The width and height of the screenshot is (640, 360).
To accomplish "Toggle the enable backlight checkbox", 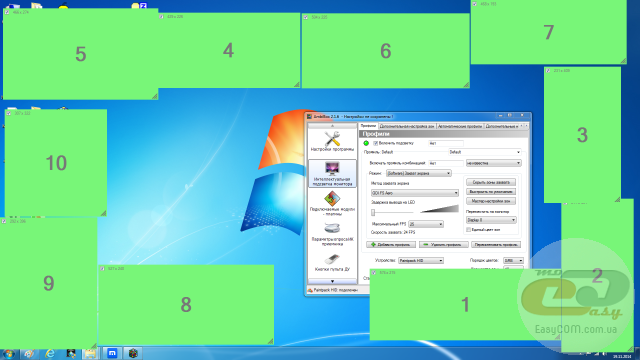I will (x=376, y=143).
